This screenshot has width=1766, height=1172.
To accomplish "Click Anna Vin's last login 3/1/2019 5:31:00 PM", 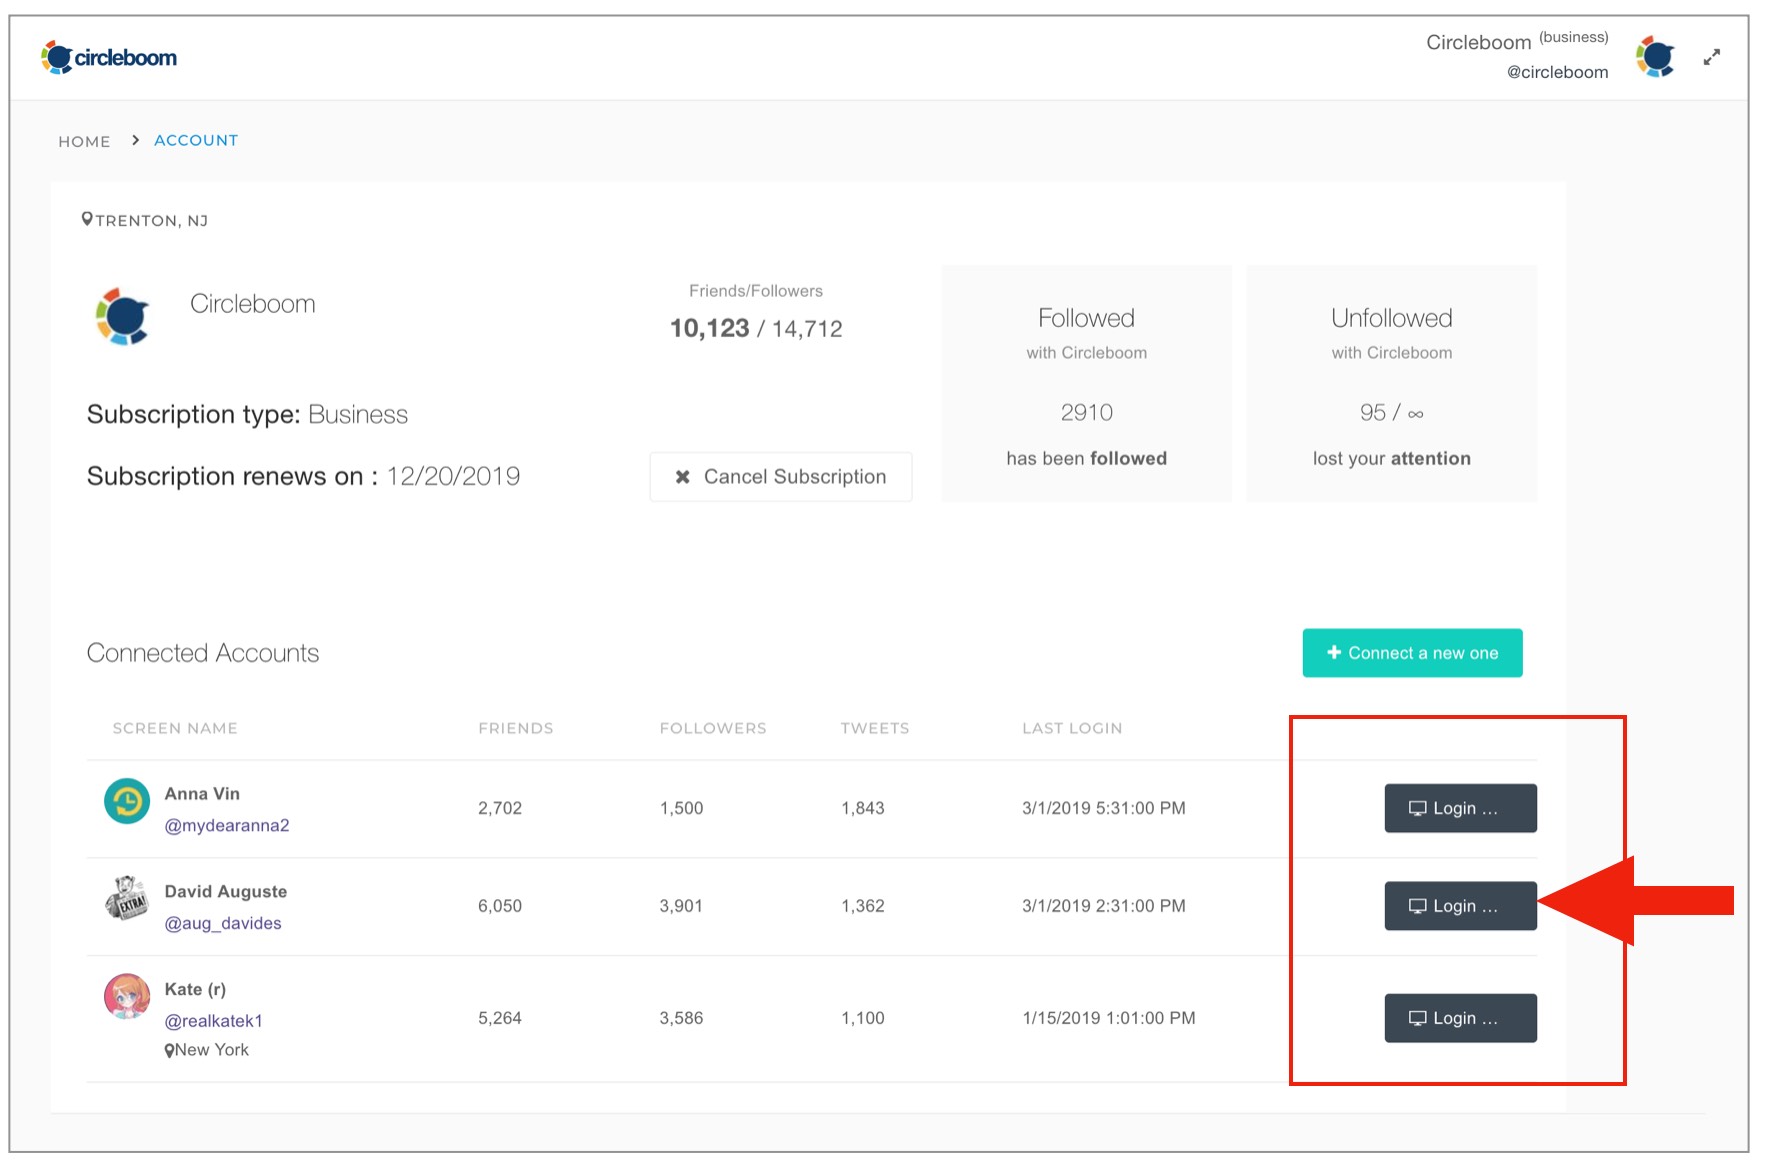I will click(1104, 808).
